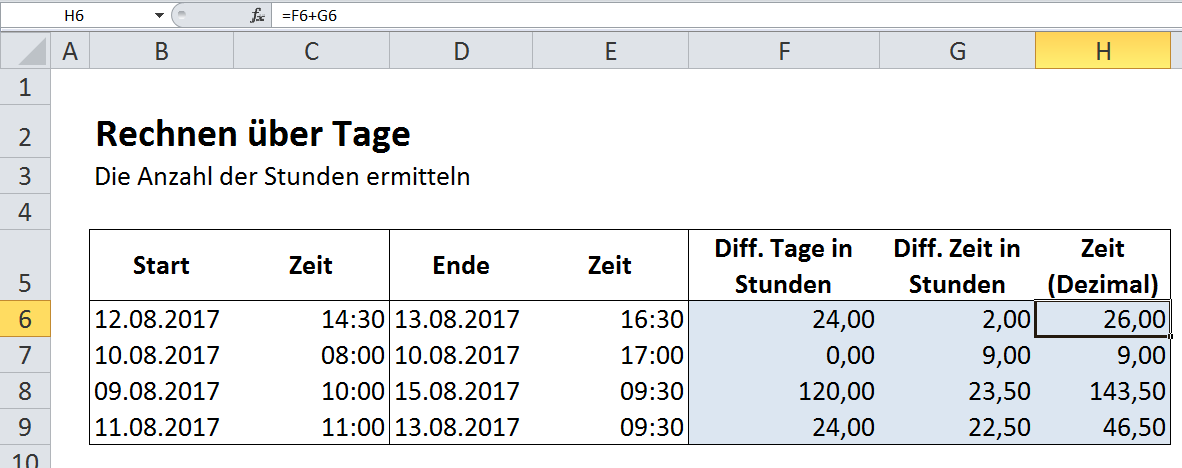Select cell containing 120,00

point(784,391)
